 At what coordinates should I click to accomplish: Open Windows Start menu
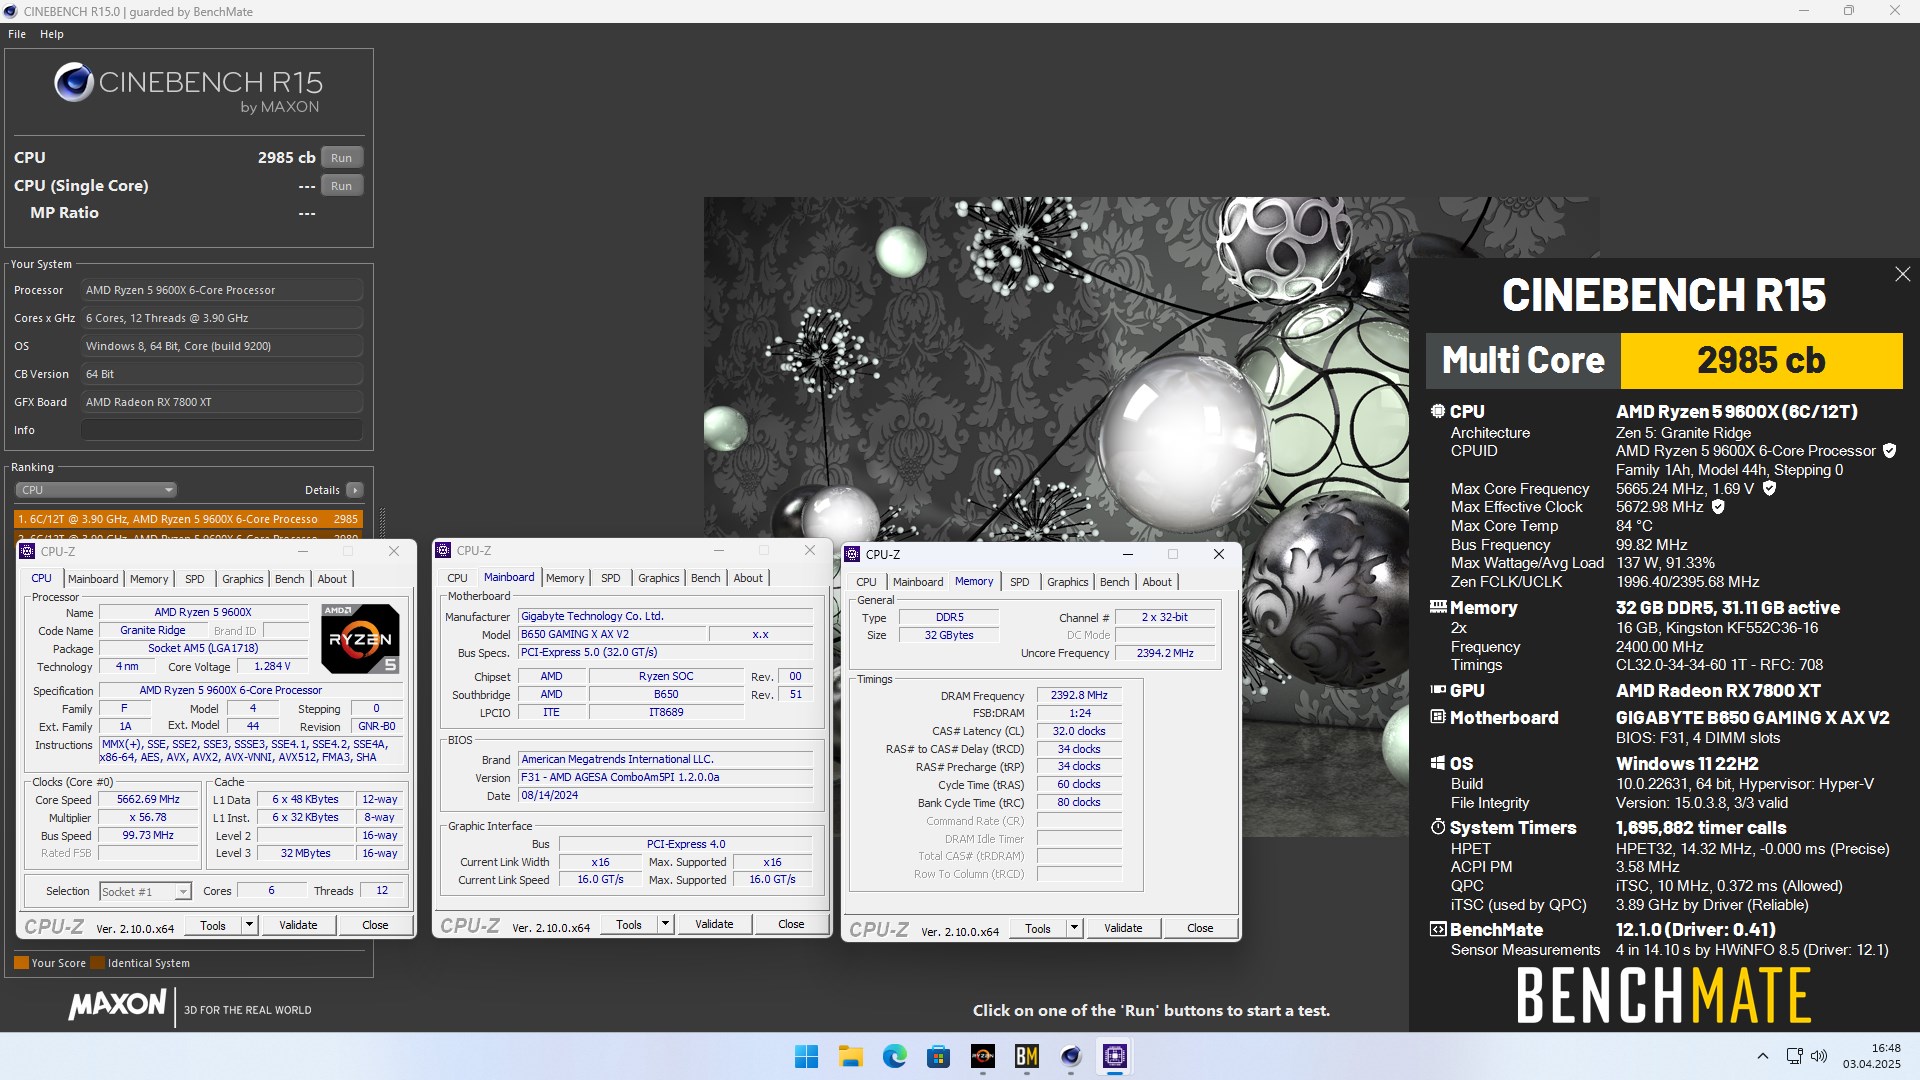806,1056
